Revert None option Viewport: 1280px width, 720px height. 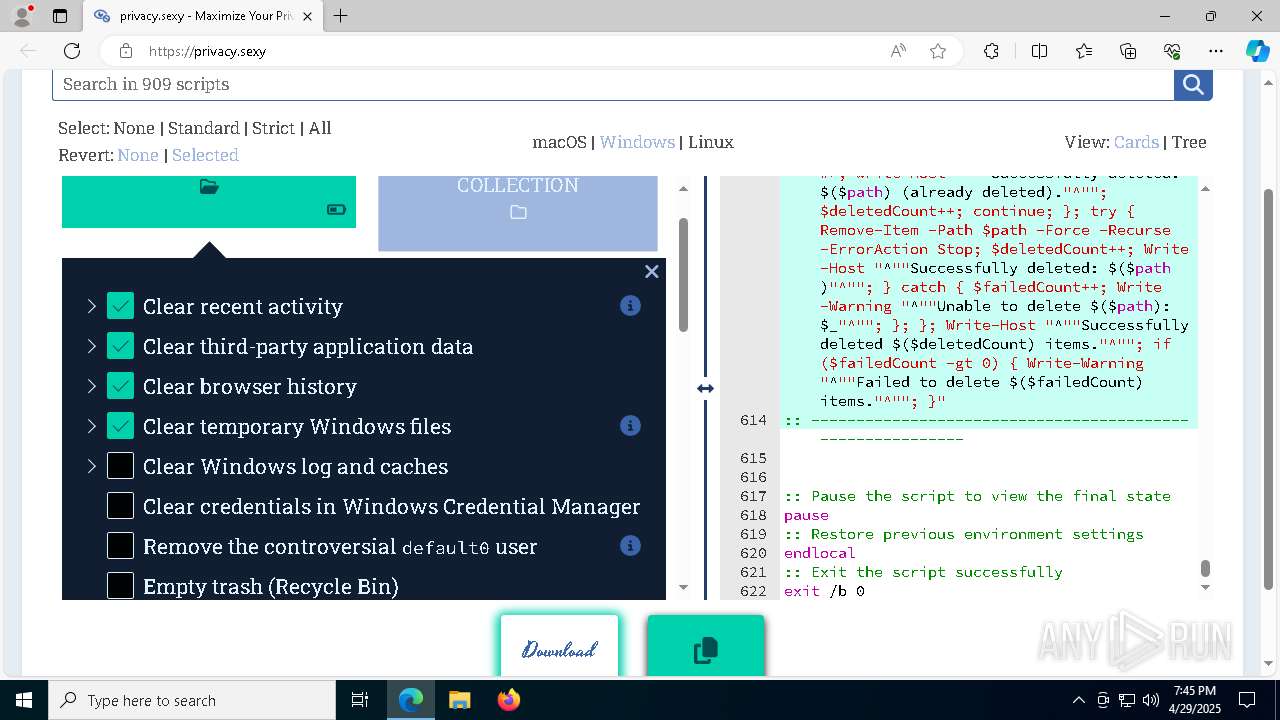tap(138, 155)
